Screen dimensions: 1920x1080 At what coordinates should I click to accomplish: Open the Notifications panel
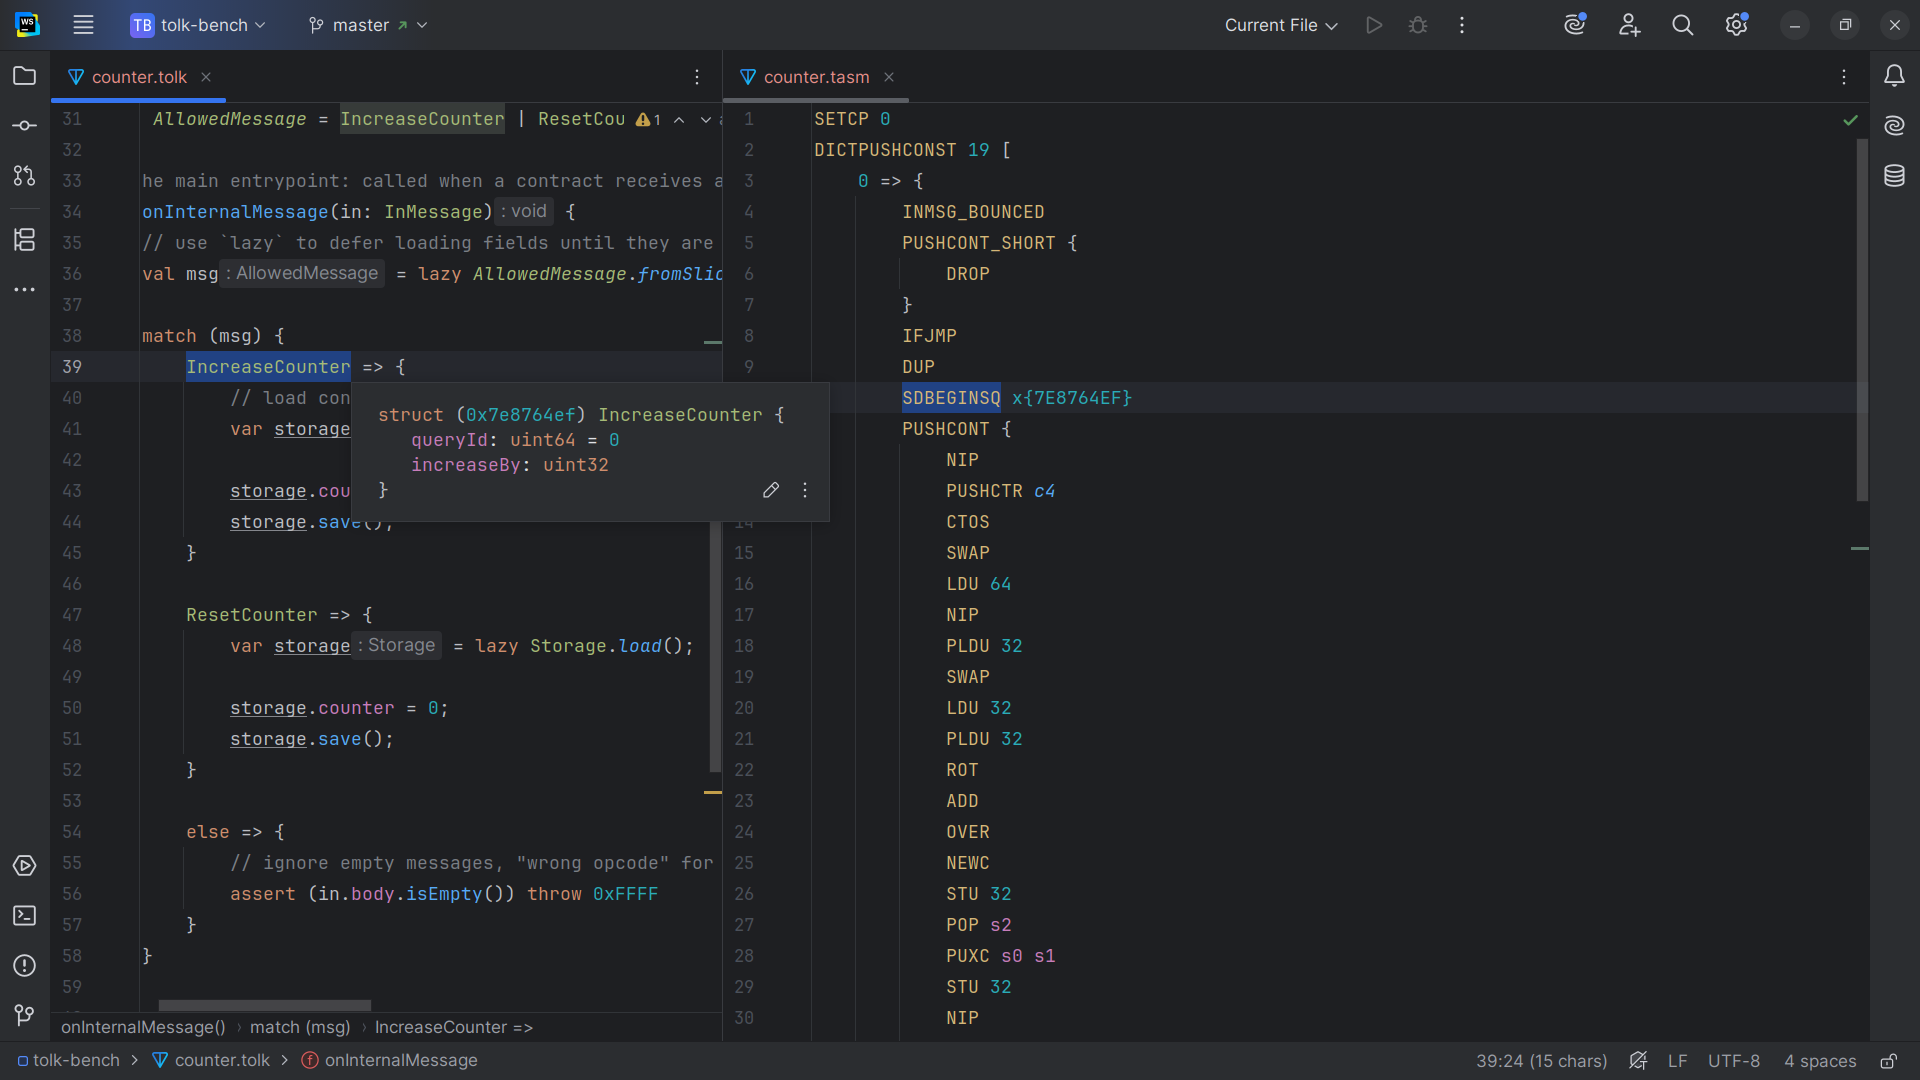tap(1895, 76)
